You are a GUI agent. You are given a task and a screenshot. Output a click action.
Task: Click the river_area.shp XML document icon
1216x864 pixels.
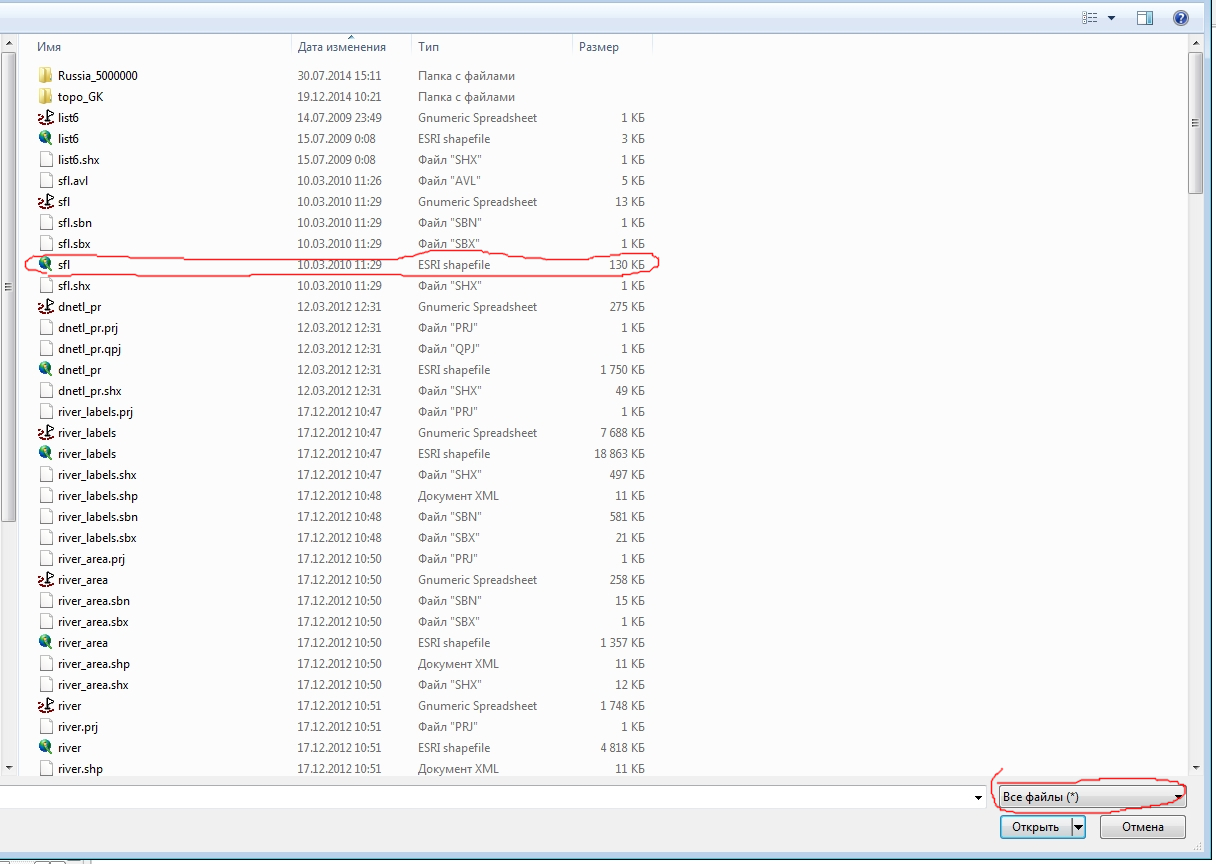point(45,664)
